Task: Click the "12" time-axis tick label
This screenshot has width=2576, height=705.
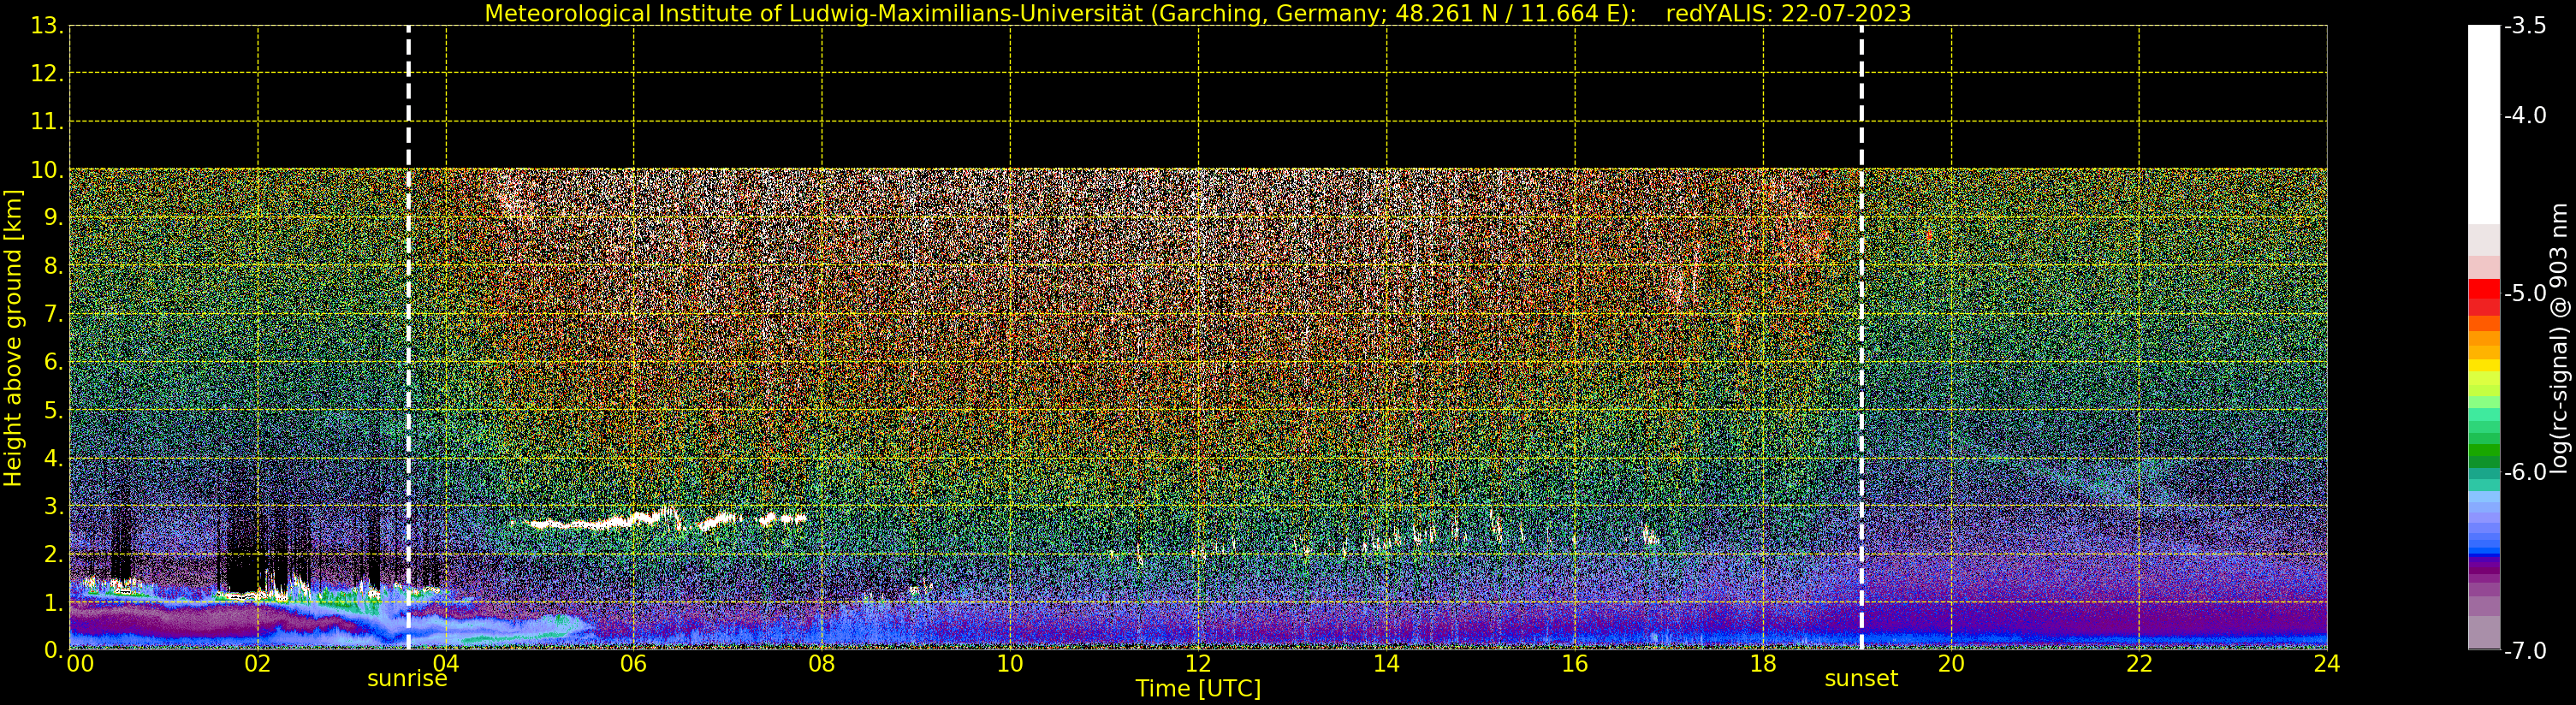Action: click(x=1198, y=664)
